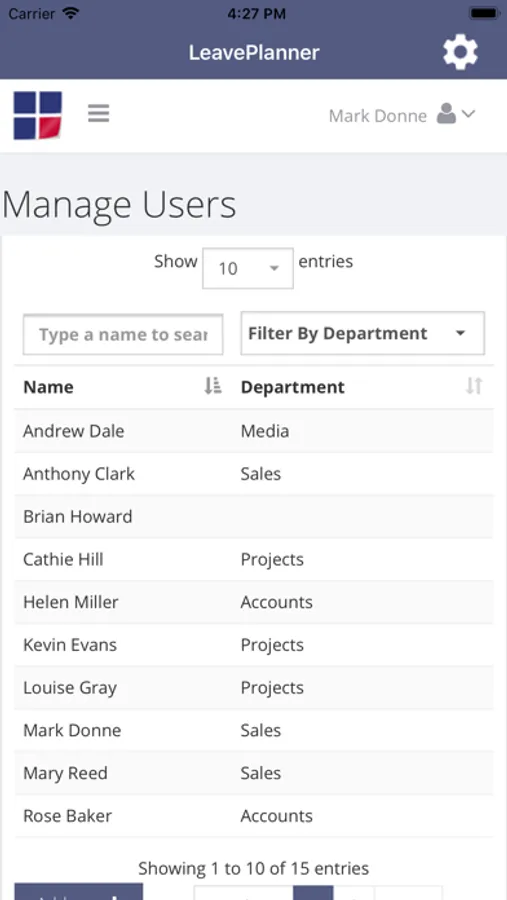Click the battery icon in the status bar

483,13
